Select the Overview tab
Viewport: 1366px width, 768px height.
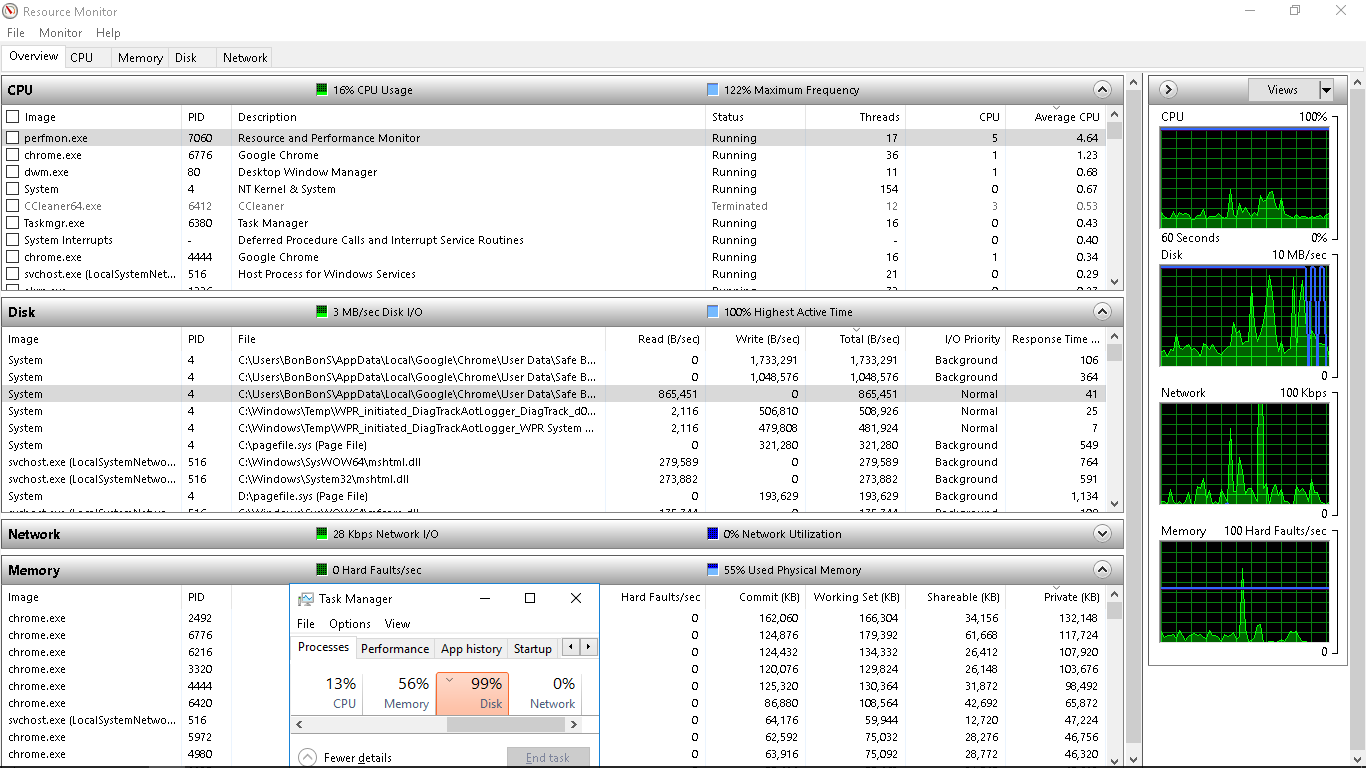(x=34, y=56)
